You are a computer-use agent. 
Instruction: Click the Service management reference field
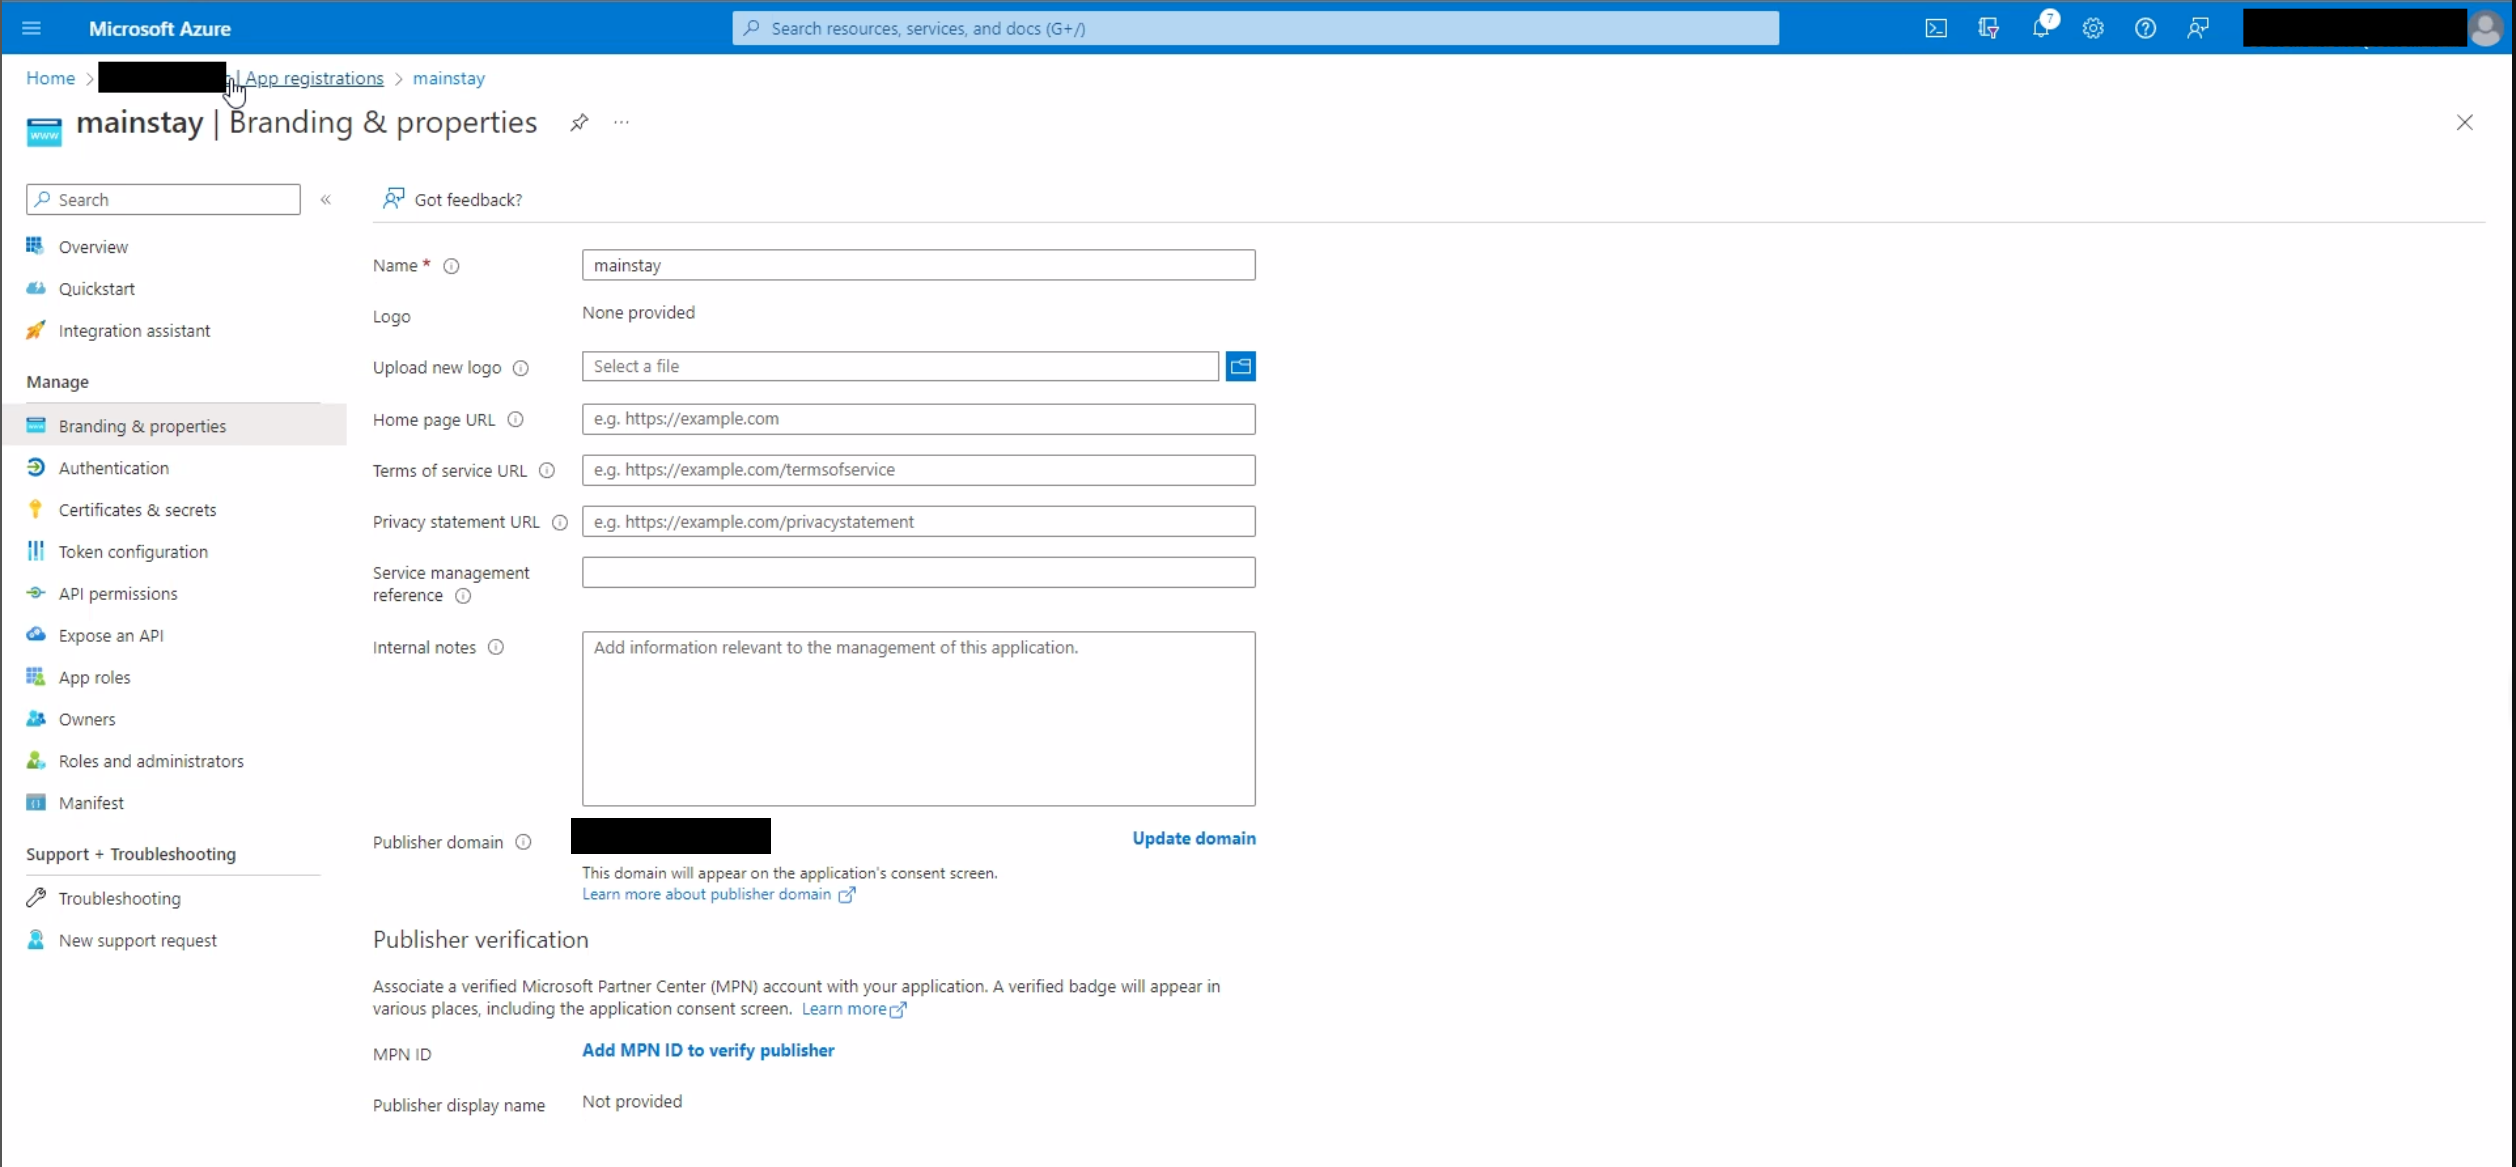[x=918, y=573]
